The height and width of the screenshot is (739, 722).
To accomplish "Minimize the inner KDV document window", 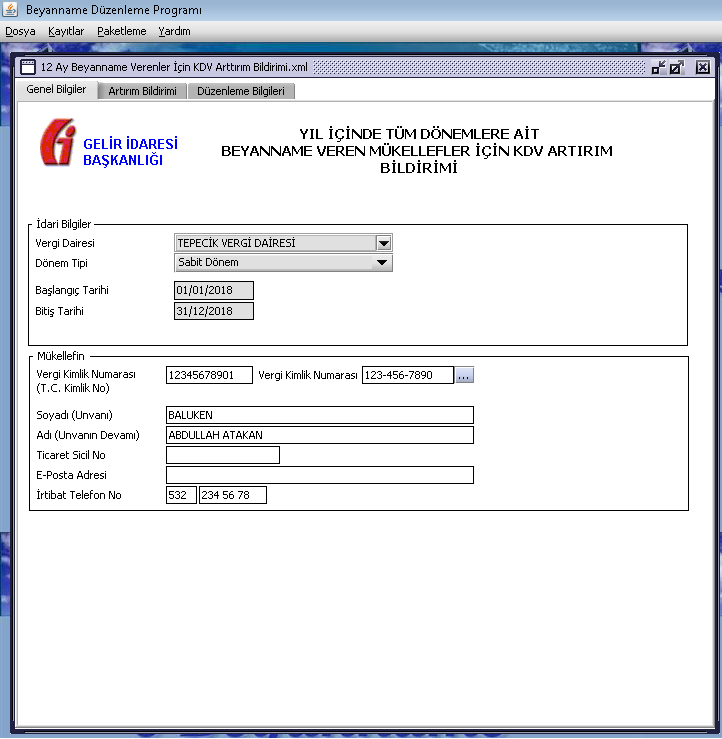I will point(658,67).
